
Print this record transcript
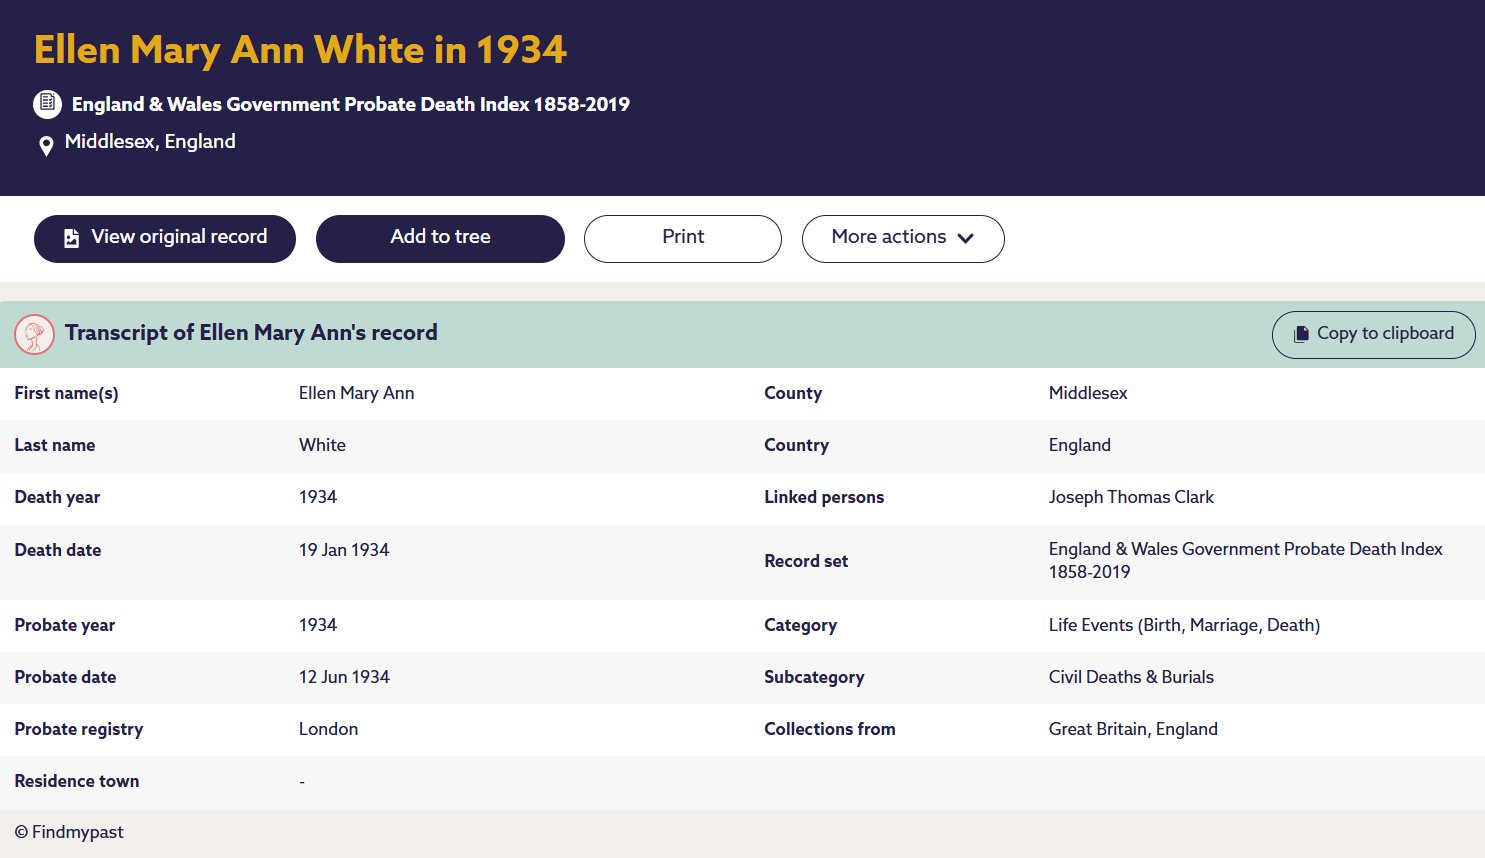[682, 238]
